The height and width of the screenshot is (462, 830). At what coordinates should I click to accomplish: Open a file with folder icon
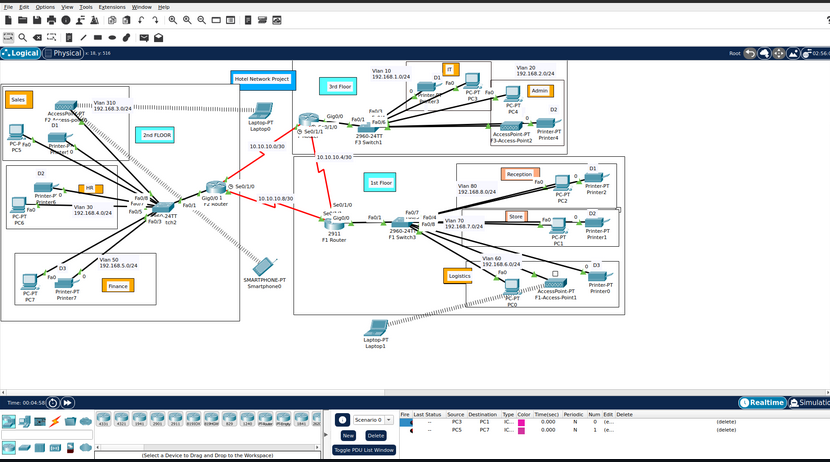coord(22,20)
